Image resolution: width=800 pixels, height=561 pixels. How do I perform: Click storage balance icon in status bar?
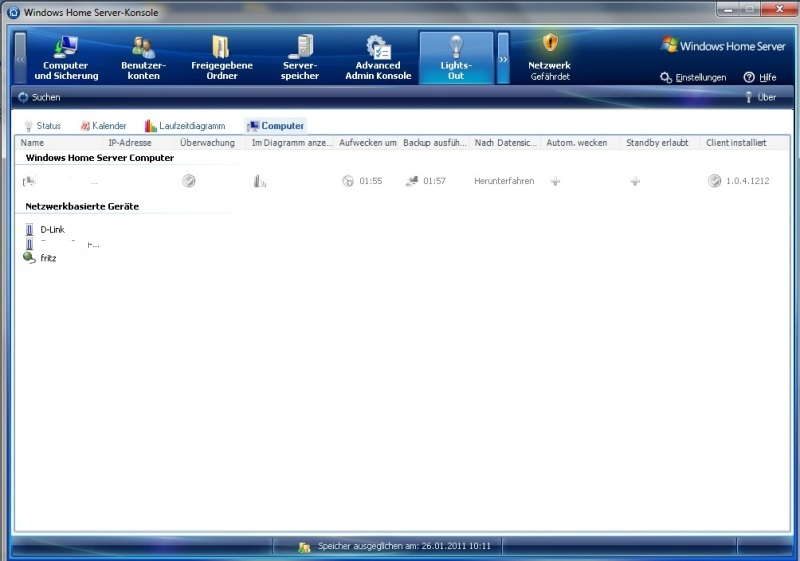pyautogui.click(x=304, y=547)
